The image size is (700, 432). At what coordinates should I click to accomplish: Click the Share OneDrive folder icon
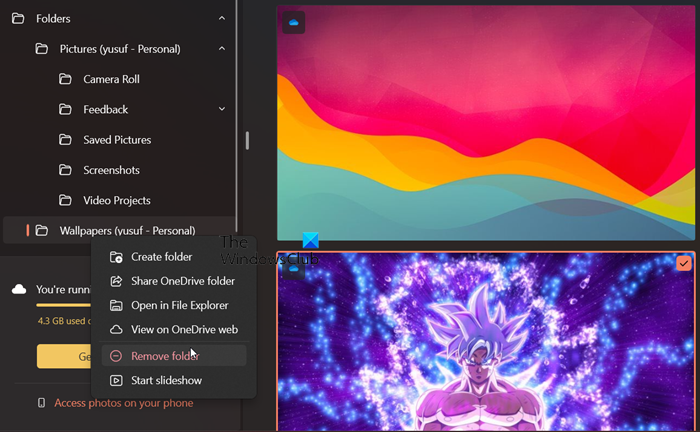[x=116, y=281]
